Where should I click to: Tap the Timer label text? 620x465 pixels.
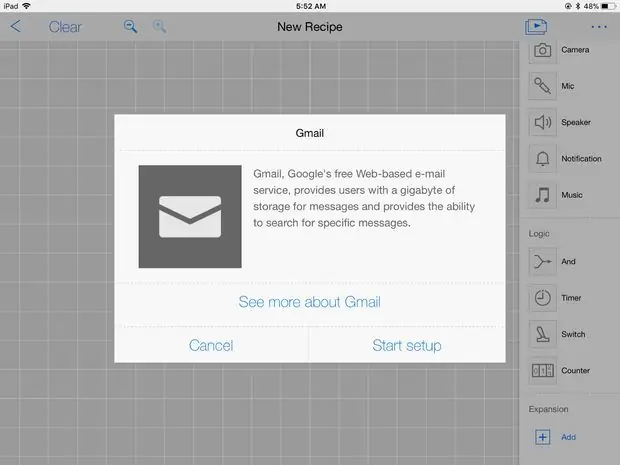571,298
